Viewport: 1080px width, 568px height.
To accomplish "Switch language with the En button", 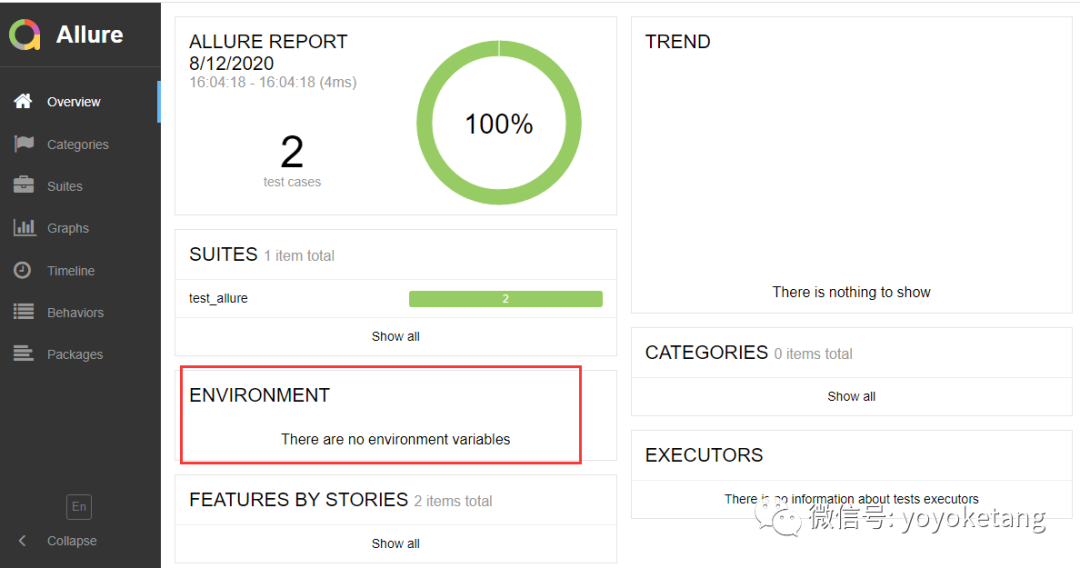I will point(79,507).
